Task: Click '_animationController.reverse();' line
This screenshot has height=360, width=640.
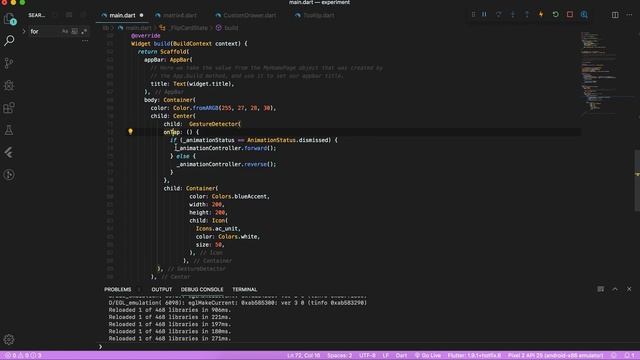Action: (227, 164)
